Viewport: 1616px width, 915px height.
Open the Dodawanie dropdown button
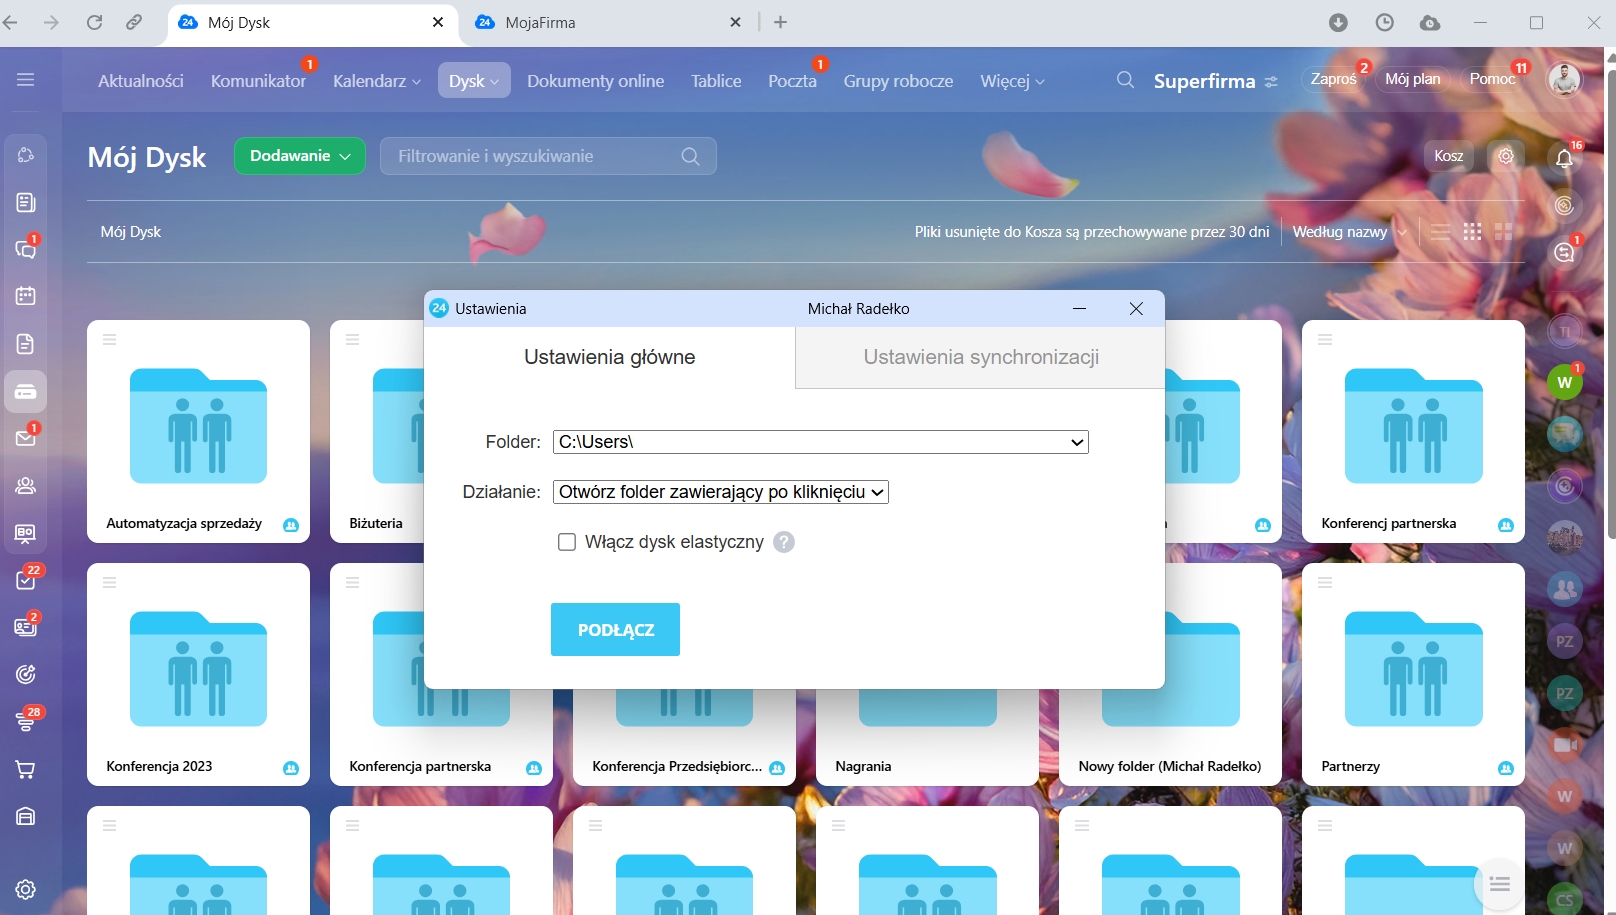click(300, 156)
